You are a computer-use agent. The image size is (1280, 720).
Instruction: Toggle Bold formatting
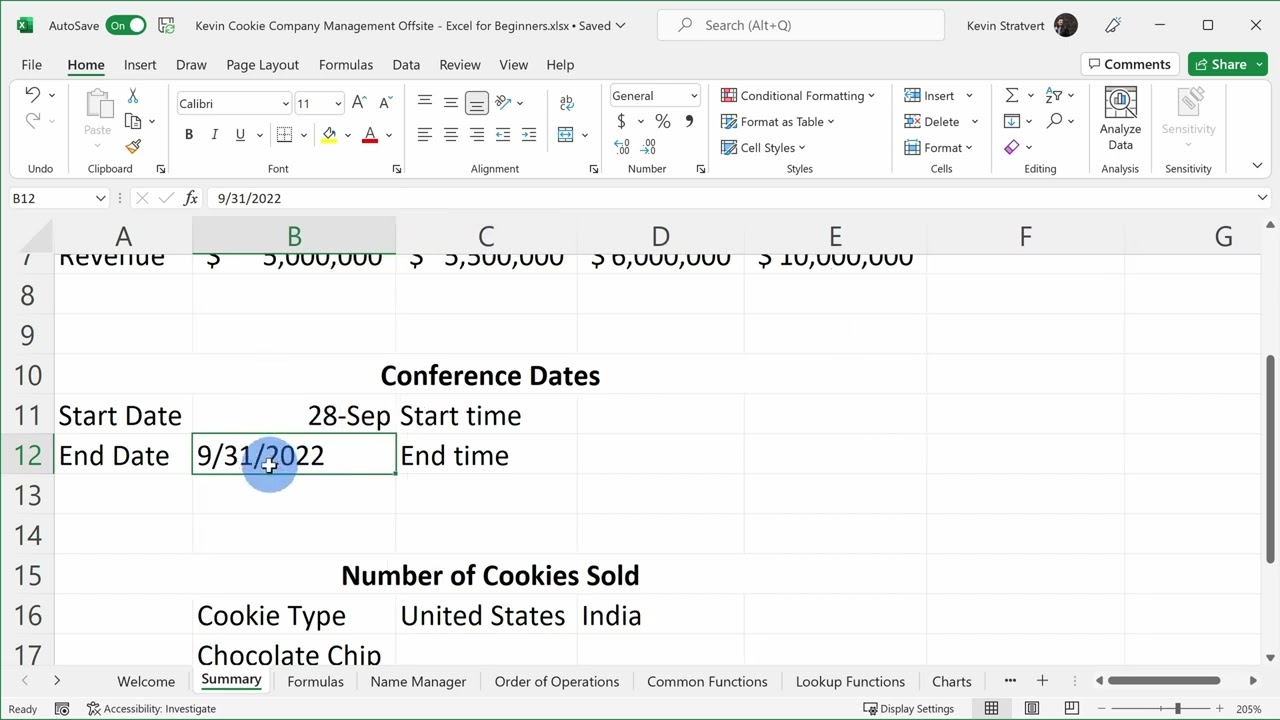(x=189, y=134)
